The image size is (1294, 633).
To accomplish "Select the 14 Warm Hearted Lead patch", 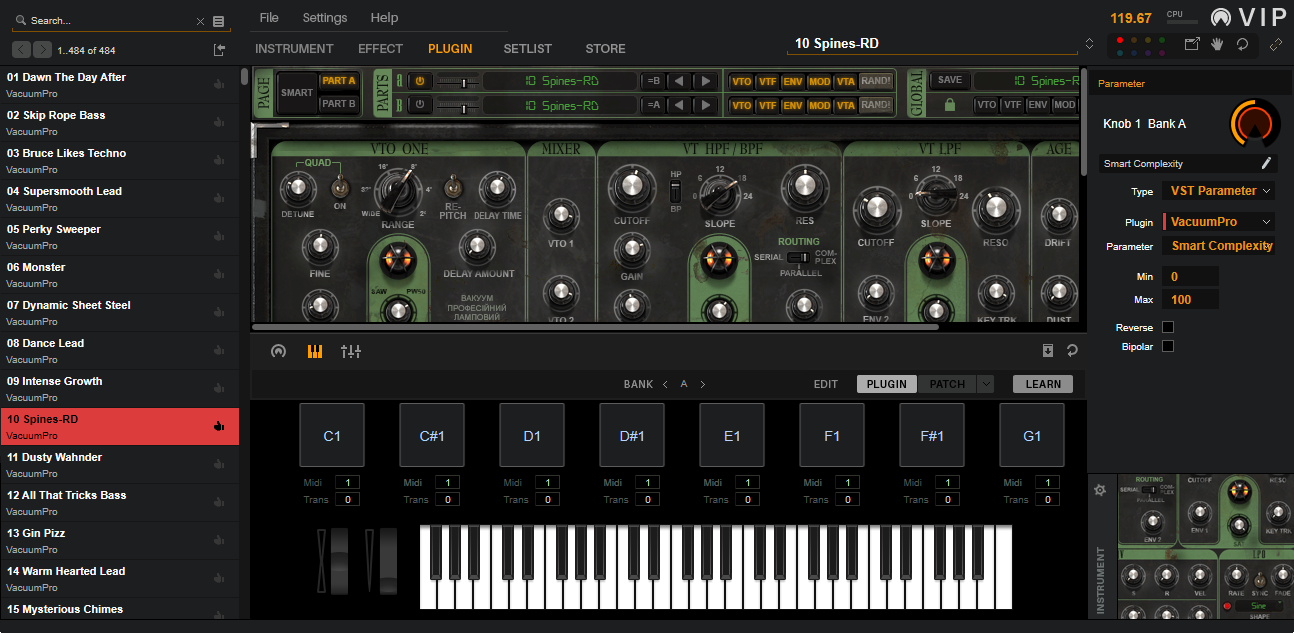I will coord(120,579).
